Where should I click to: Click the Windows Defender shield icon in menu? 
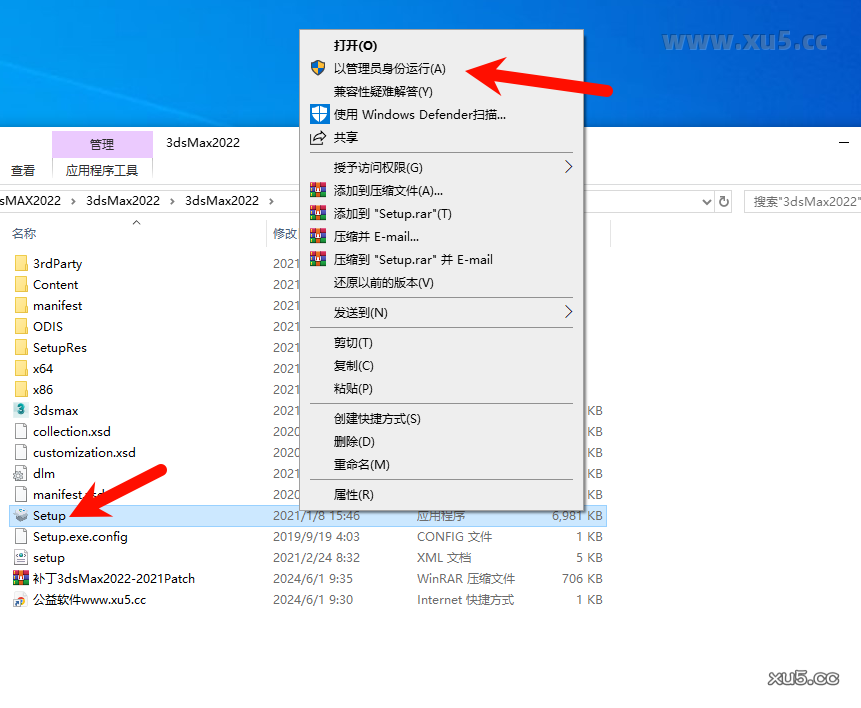coord(319,114)
